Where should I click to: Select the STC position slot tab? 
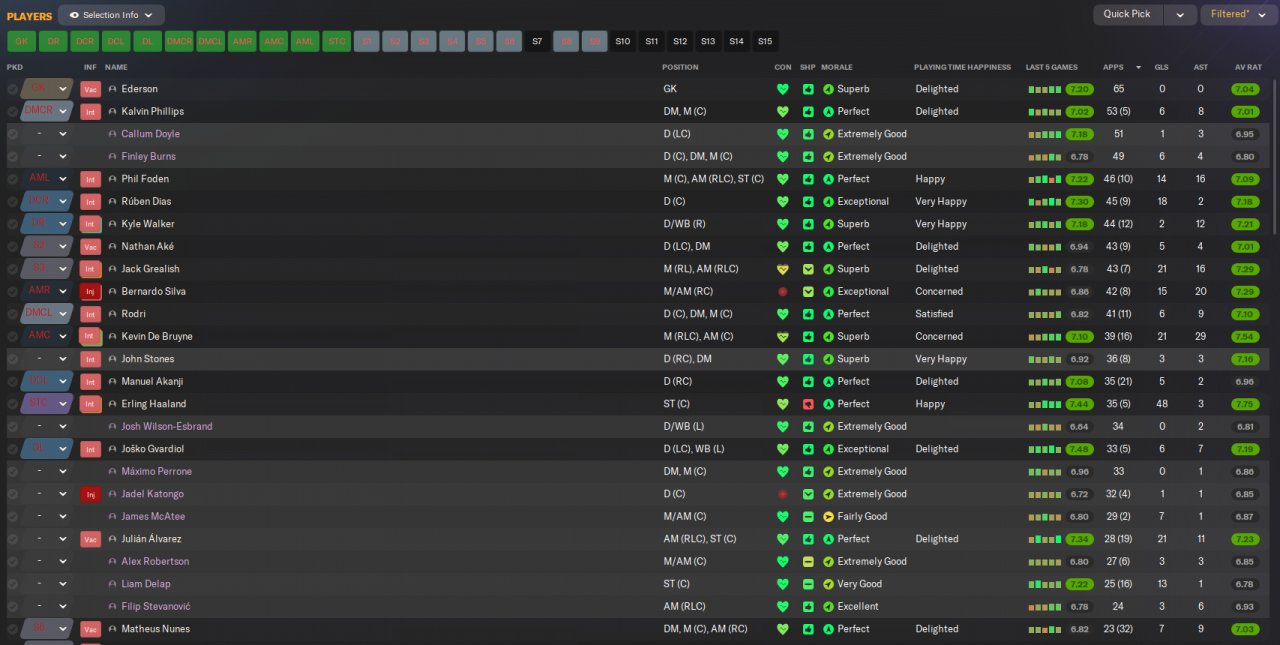coord(336,42)
